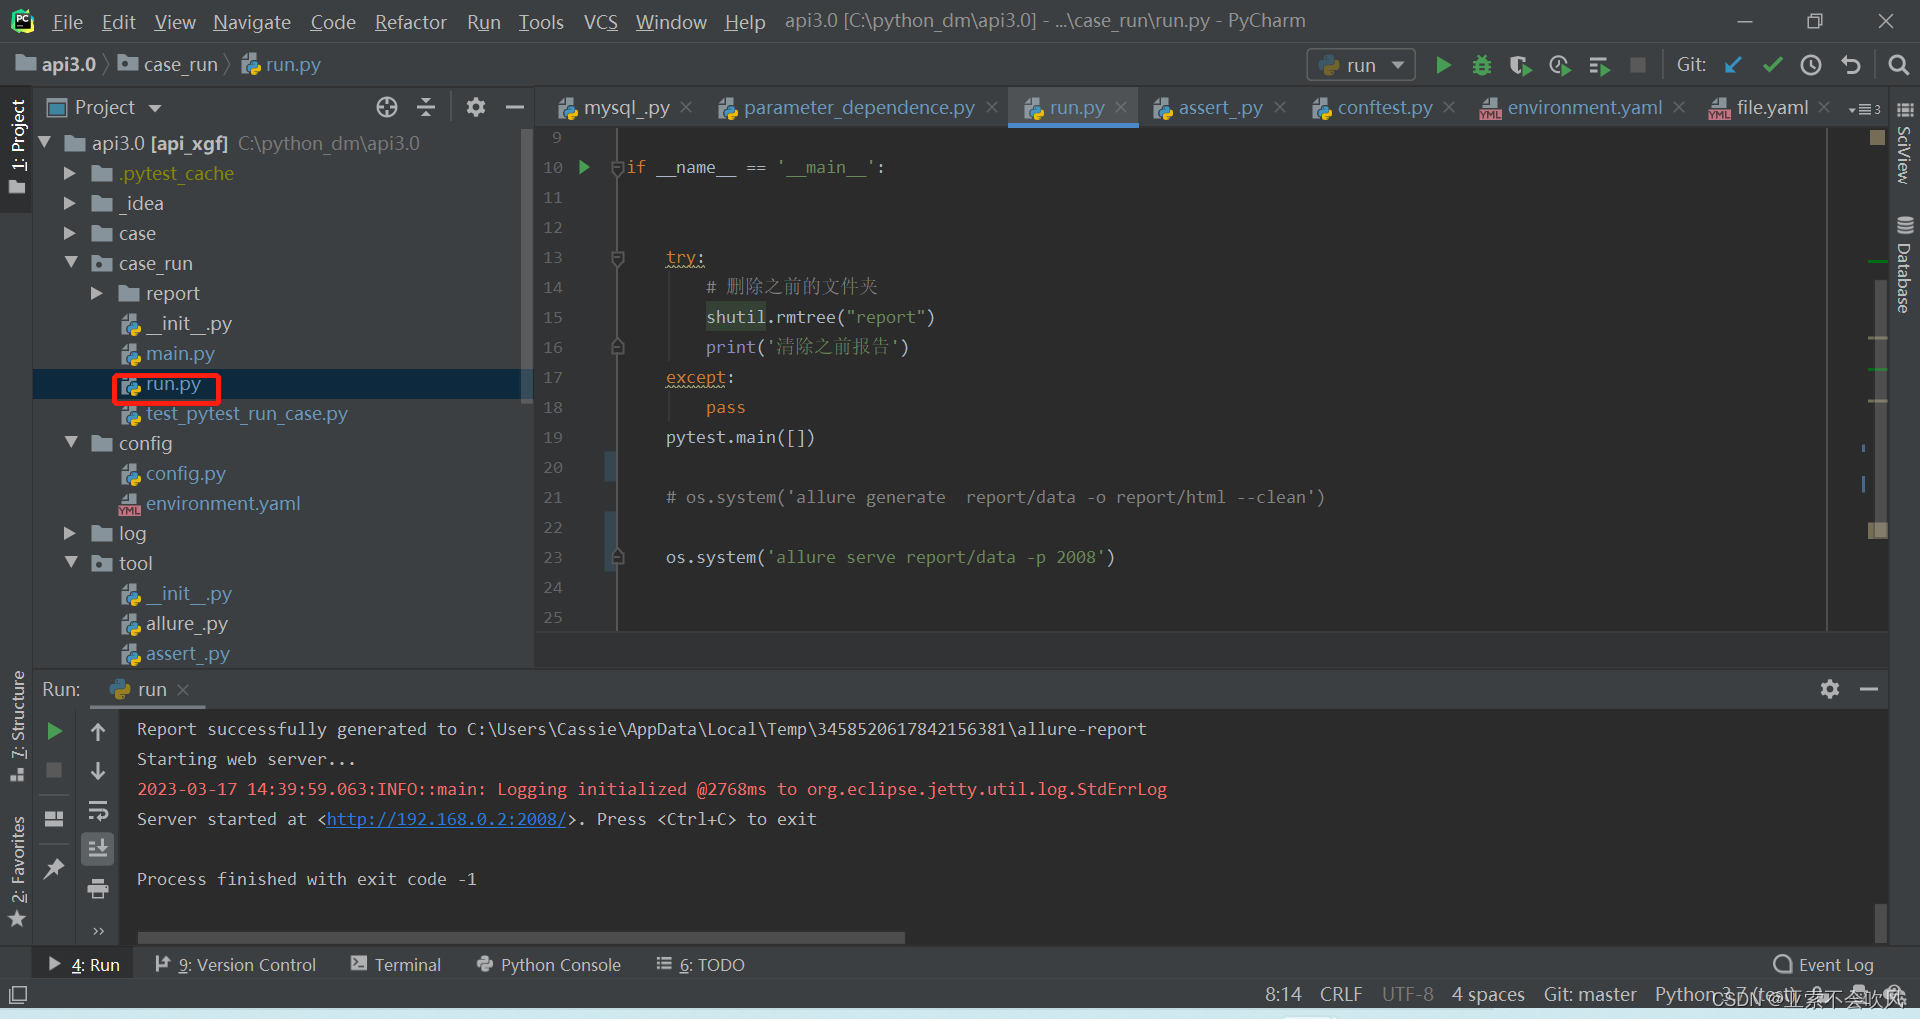Close the parameter_dependence.py tab
The image size is (1920, 1019).
click(991, 107)
